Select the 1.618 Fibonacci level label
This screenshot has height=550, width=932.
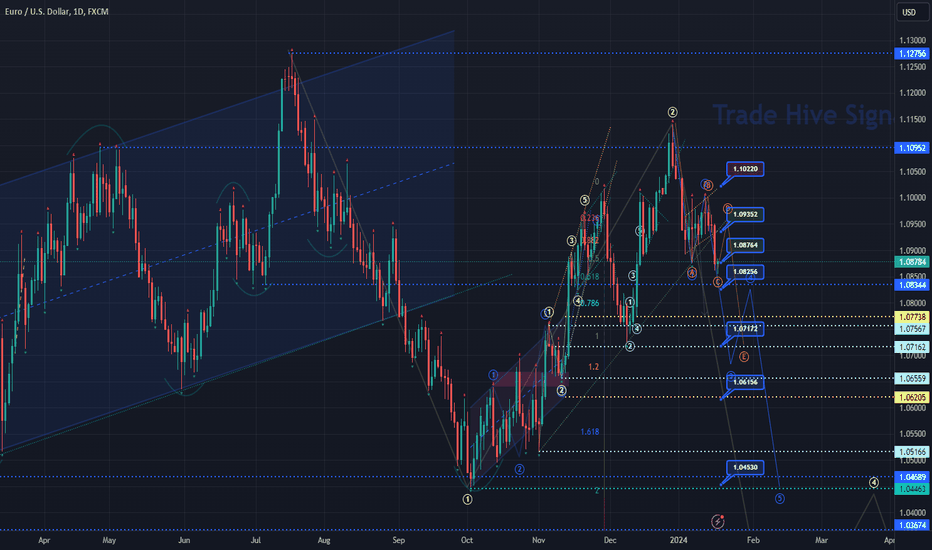590,432
